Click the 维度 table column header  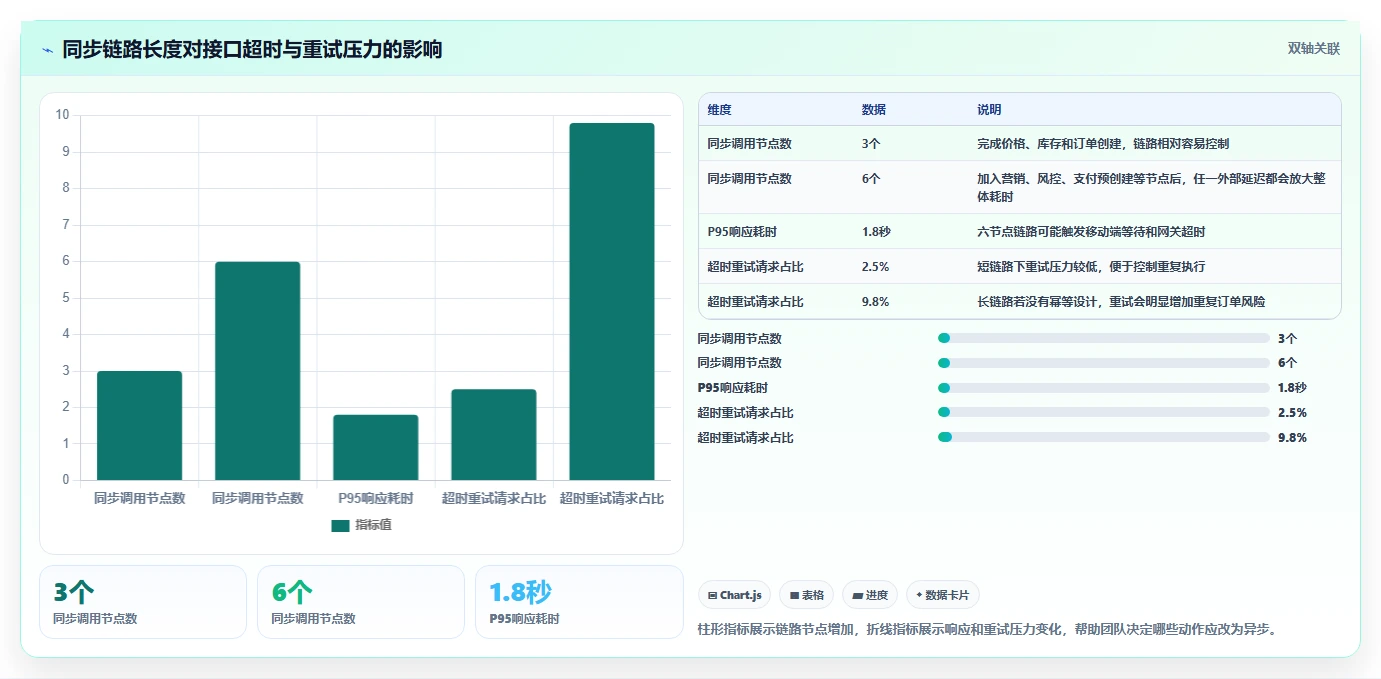point(719,110)
